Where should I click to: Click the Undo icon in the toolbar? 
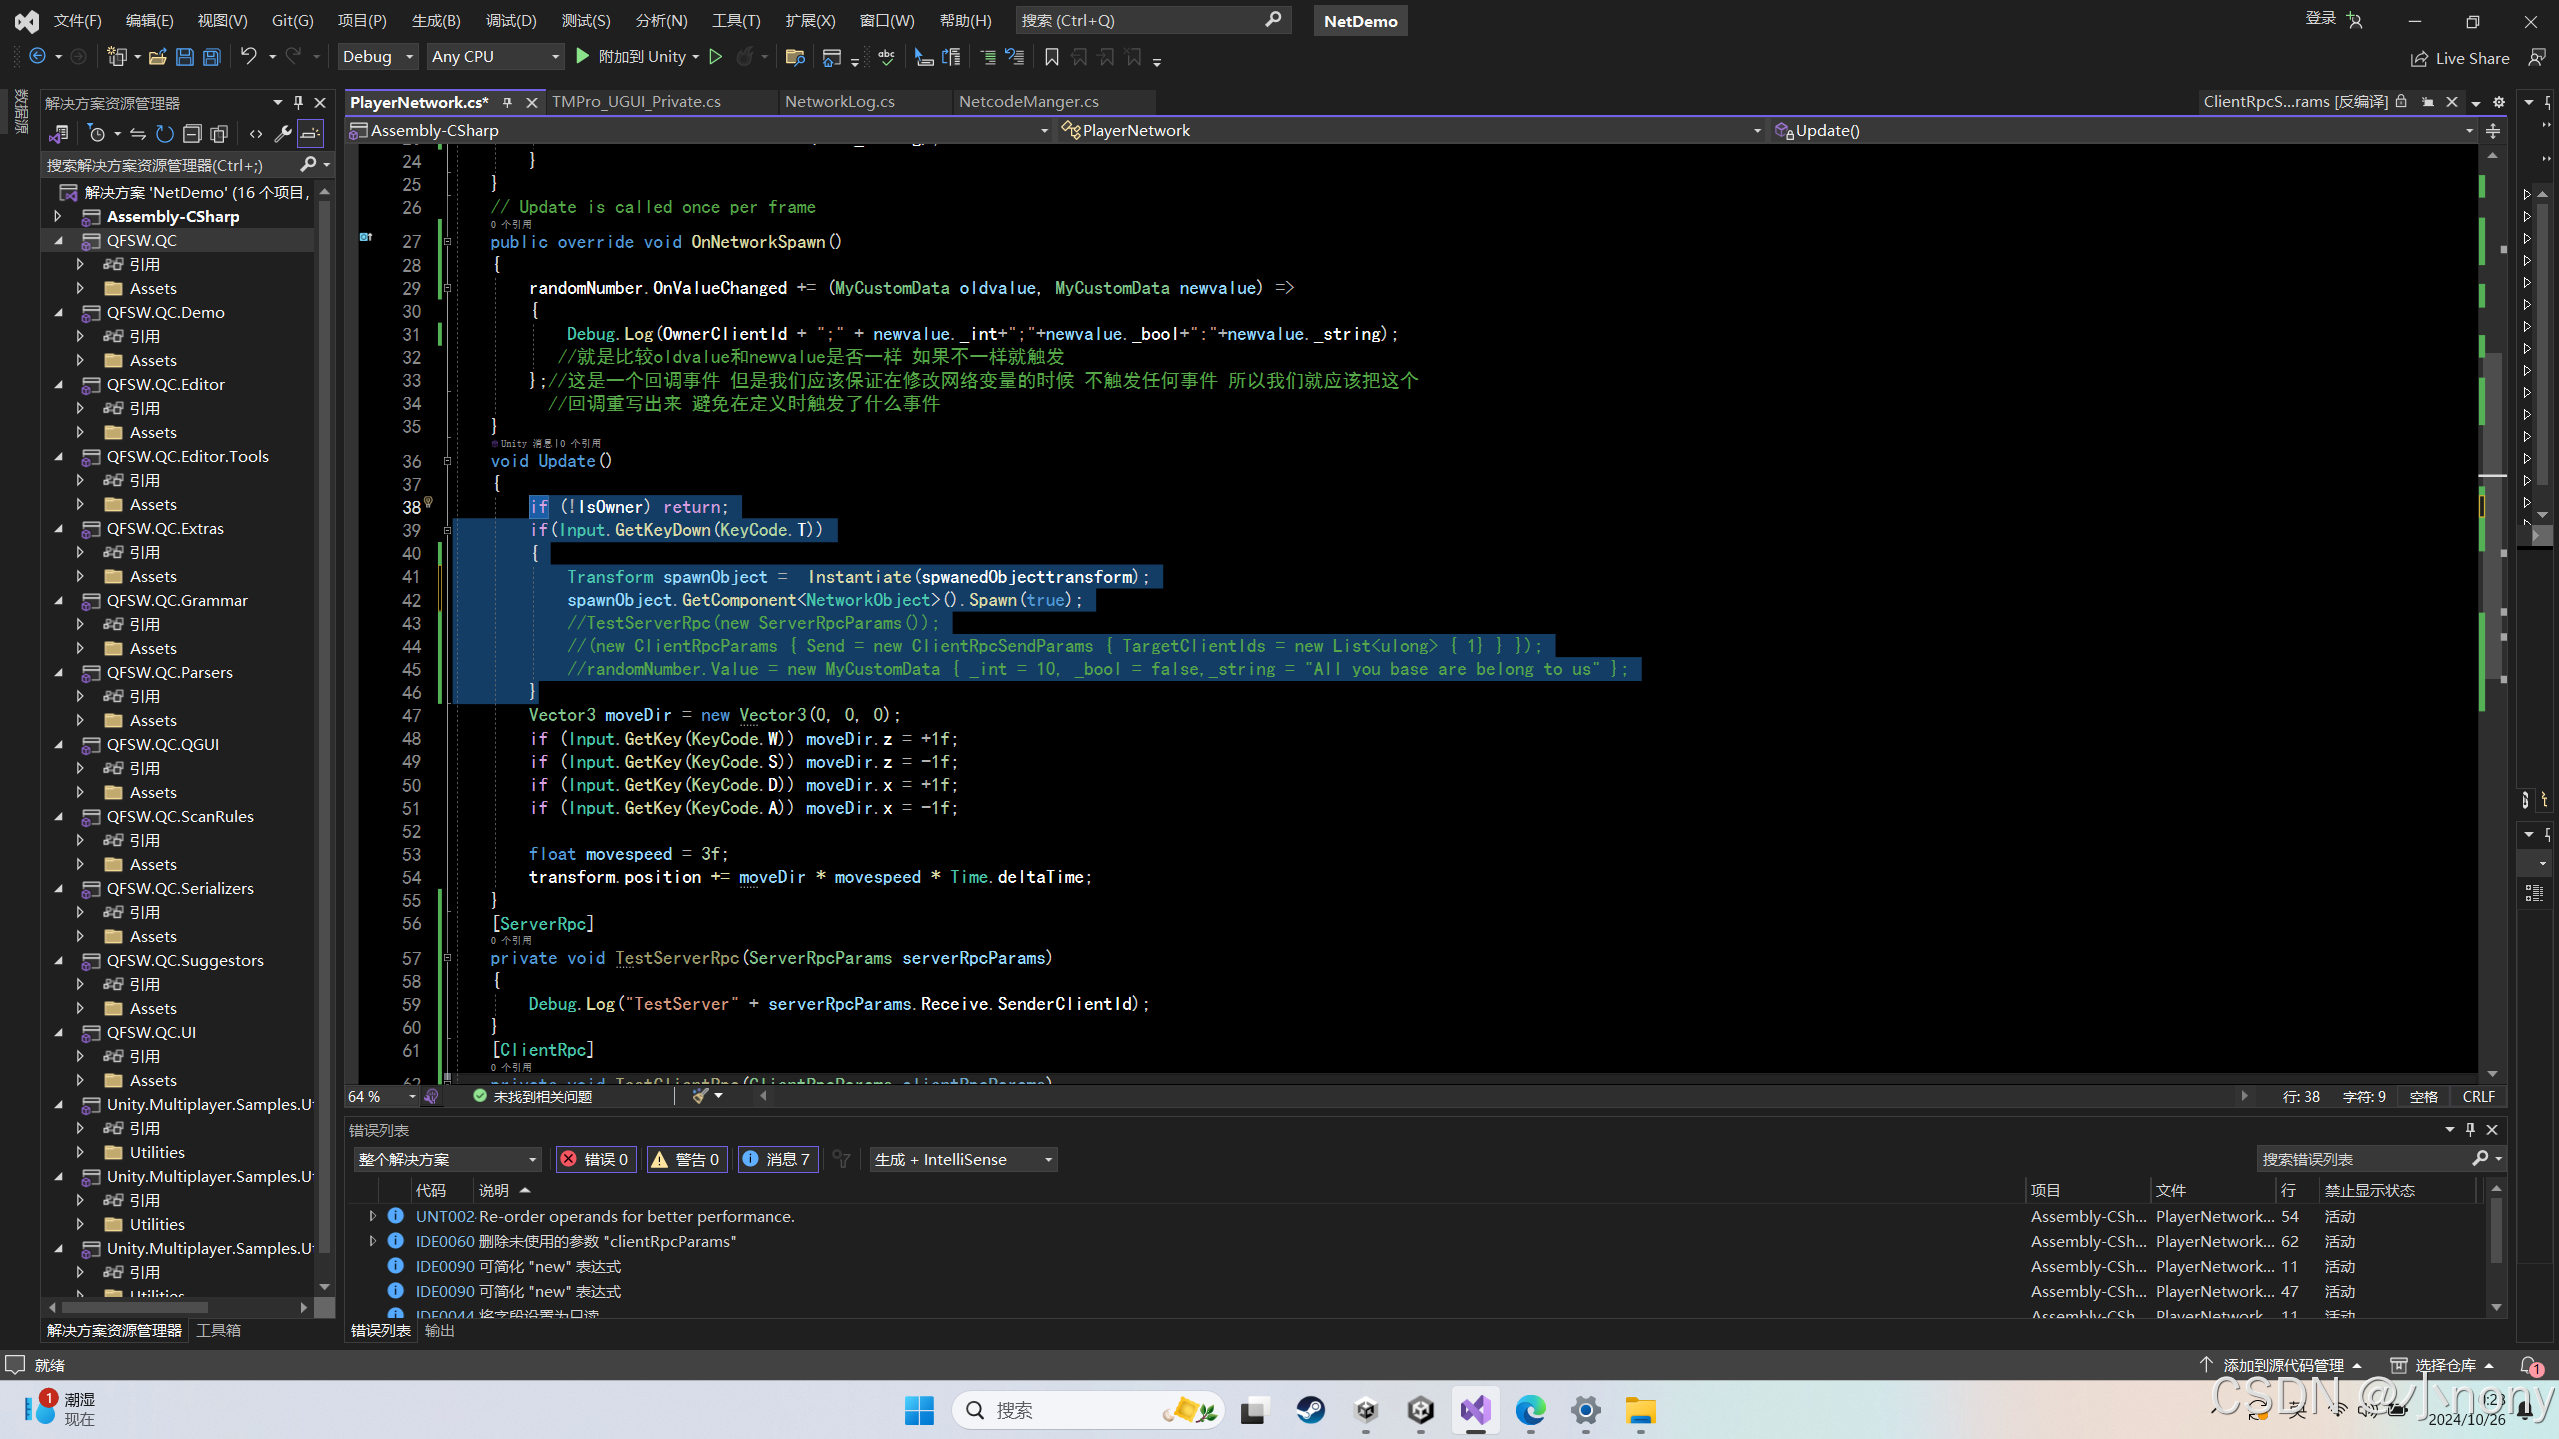[249, 57]
